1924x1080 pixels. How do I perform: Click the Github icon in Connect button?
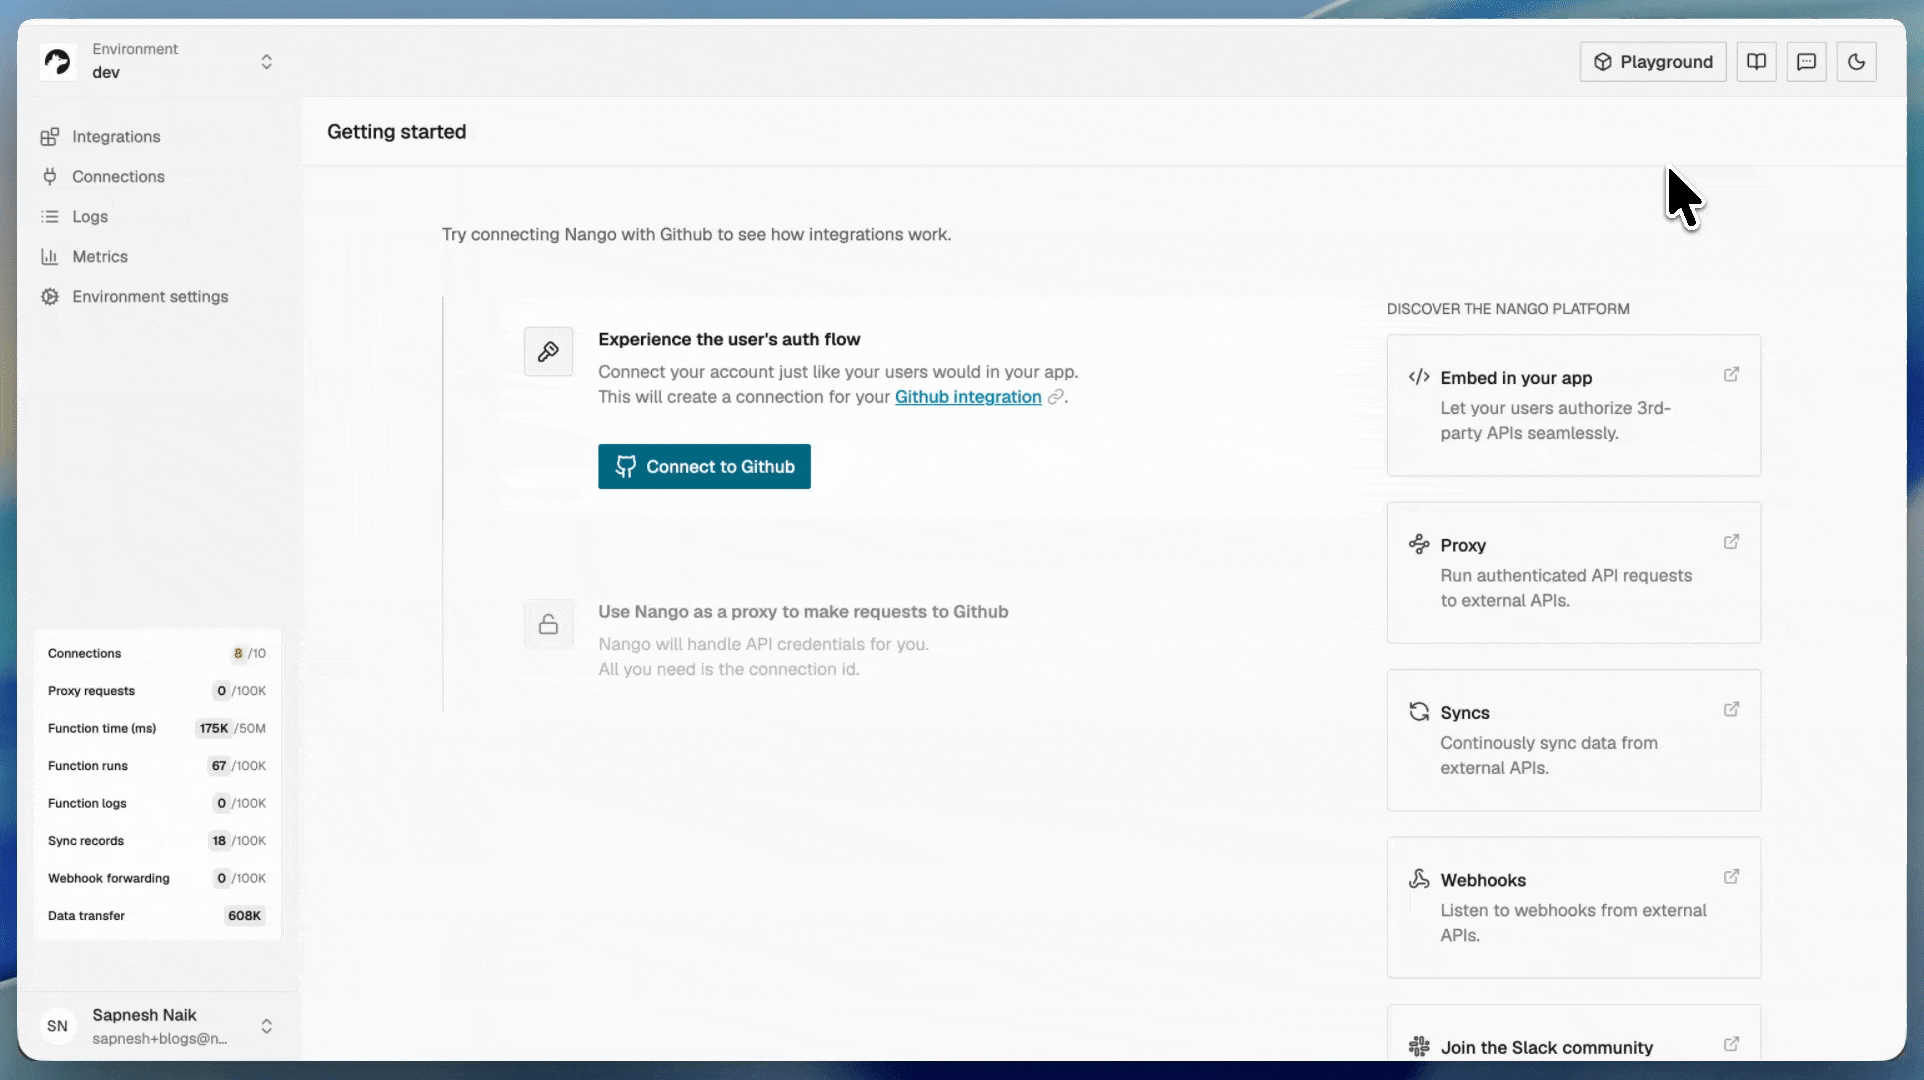[626, 467]
